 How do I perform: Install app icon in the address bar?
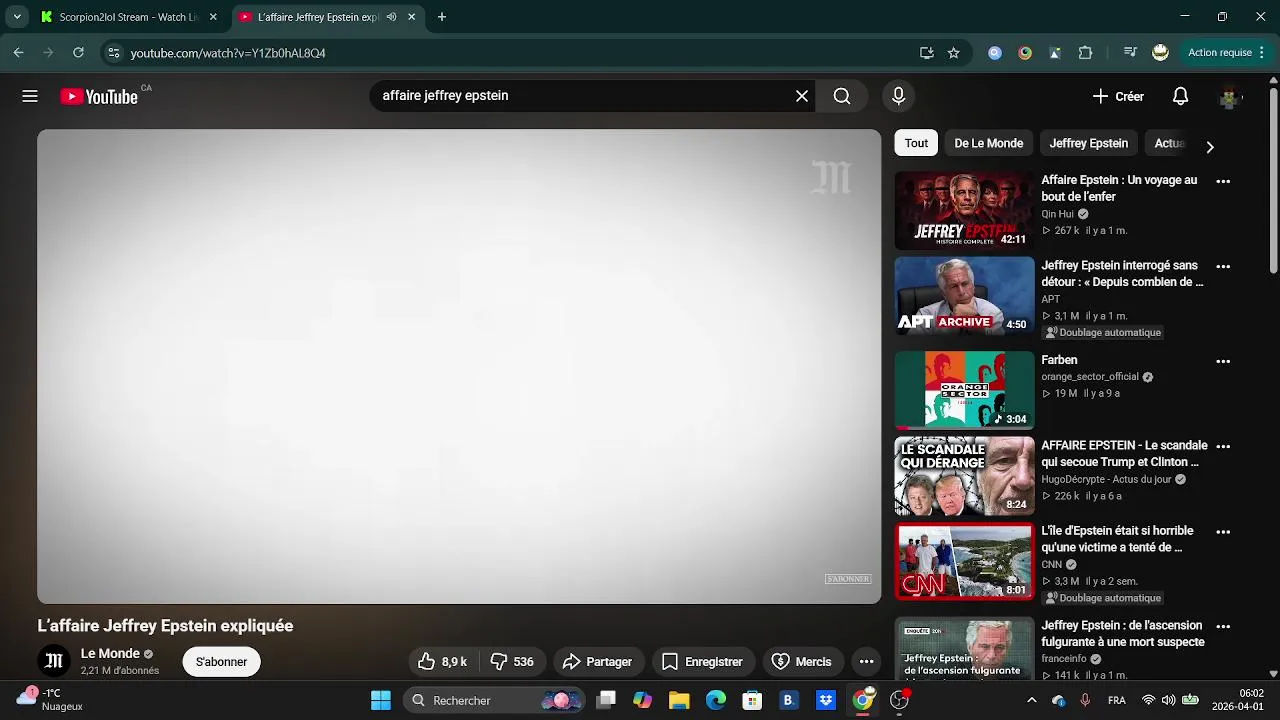[926, 53]
